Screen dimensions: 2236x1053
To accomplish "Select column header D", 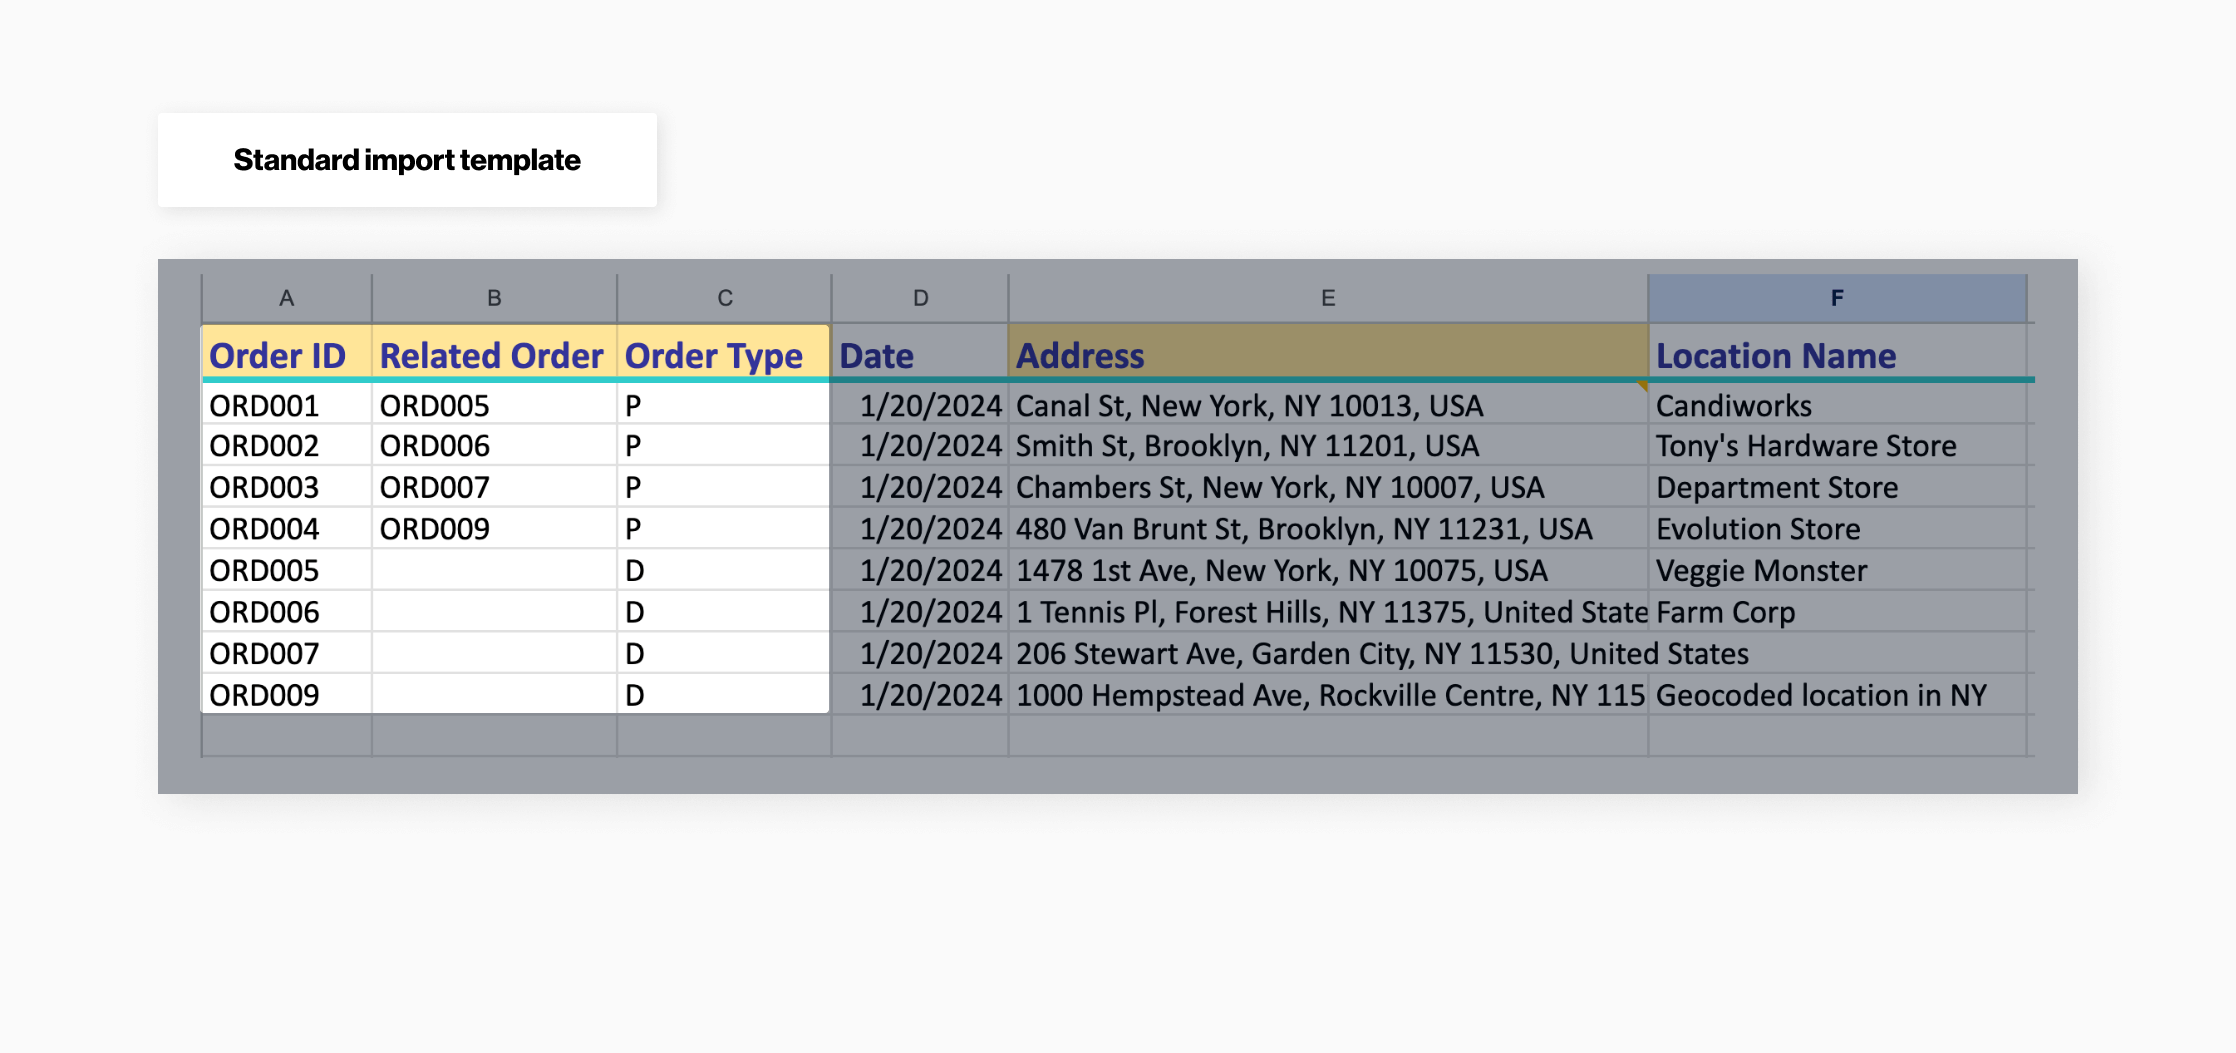I will point(919,297).
